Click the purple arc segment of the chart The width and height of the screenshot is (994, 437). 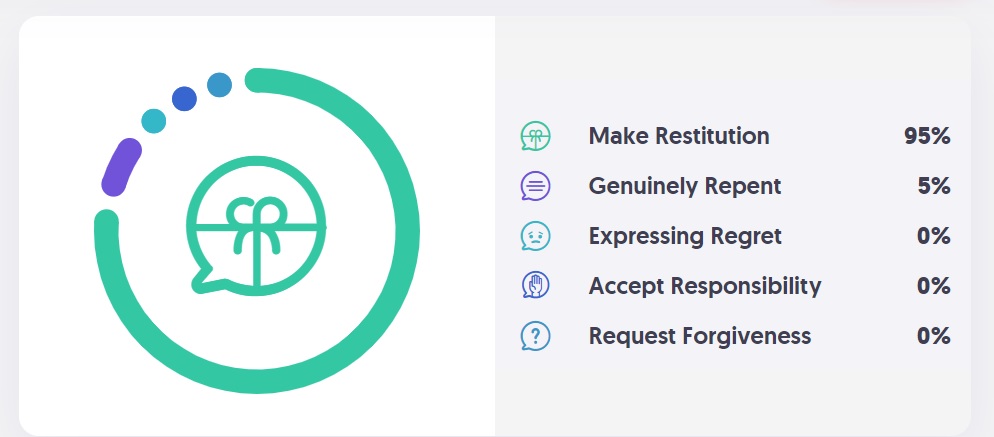(121, 167)
